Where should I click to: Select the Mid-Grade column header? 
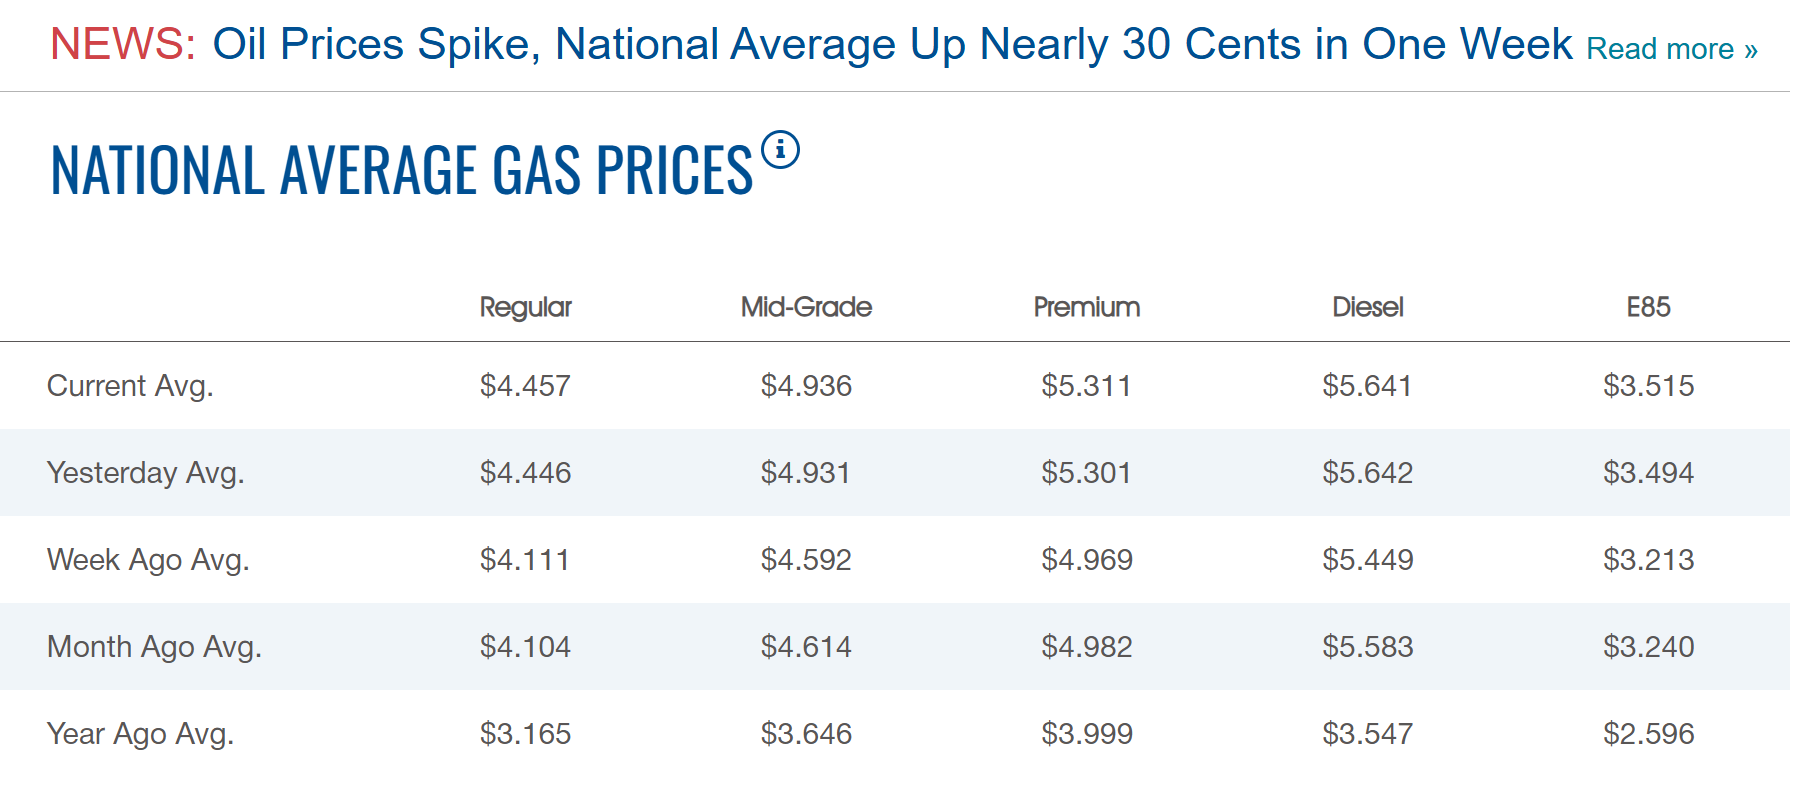coord(806,307)
